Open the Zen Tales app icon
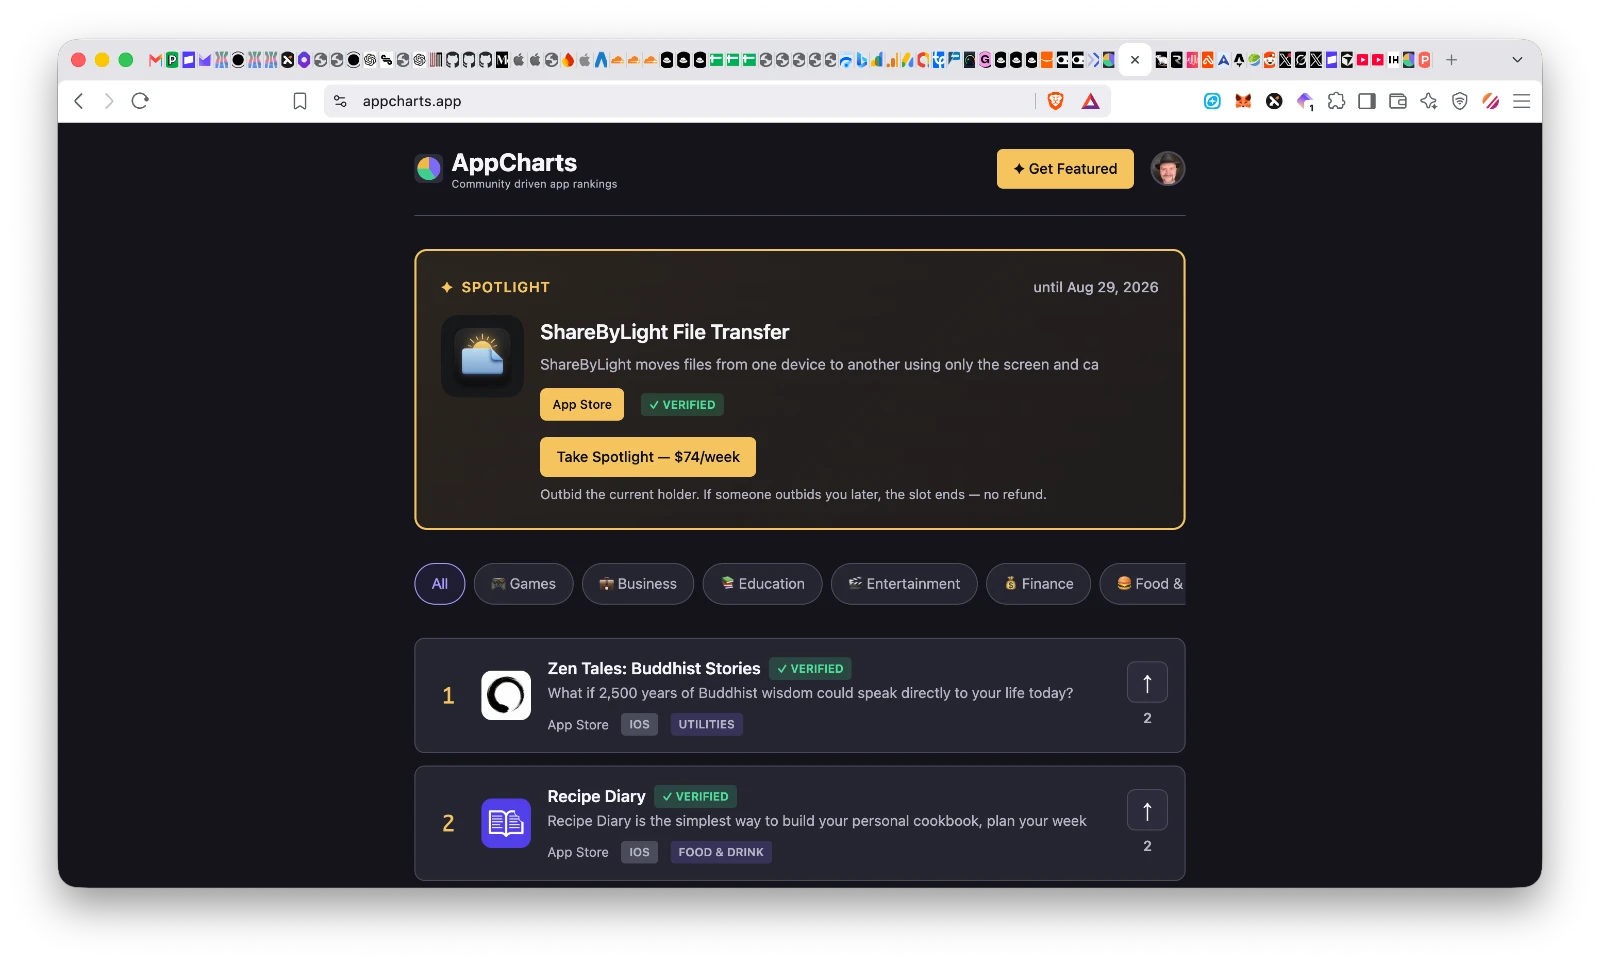 point(506,695)
